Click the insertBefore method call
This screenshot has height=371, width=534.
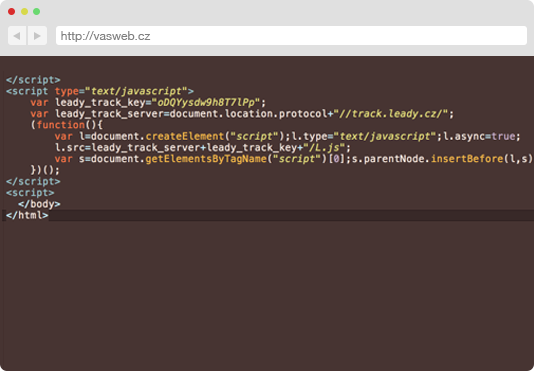point(468,159)
